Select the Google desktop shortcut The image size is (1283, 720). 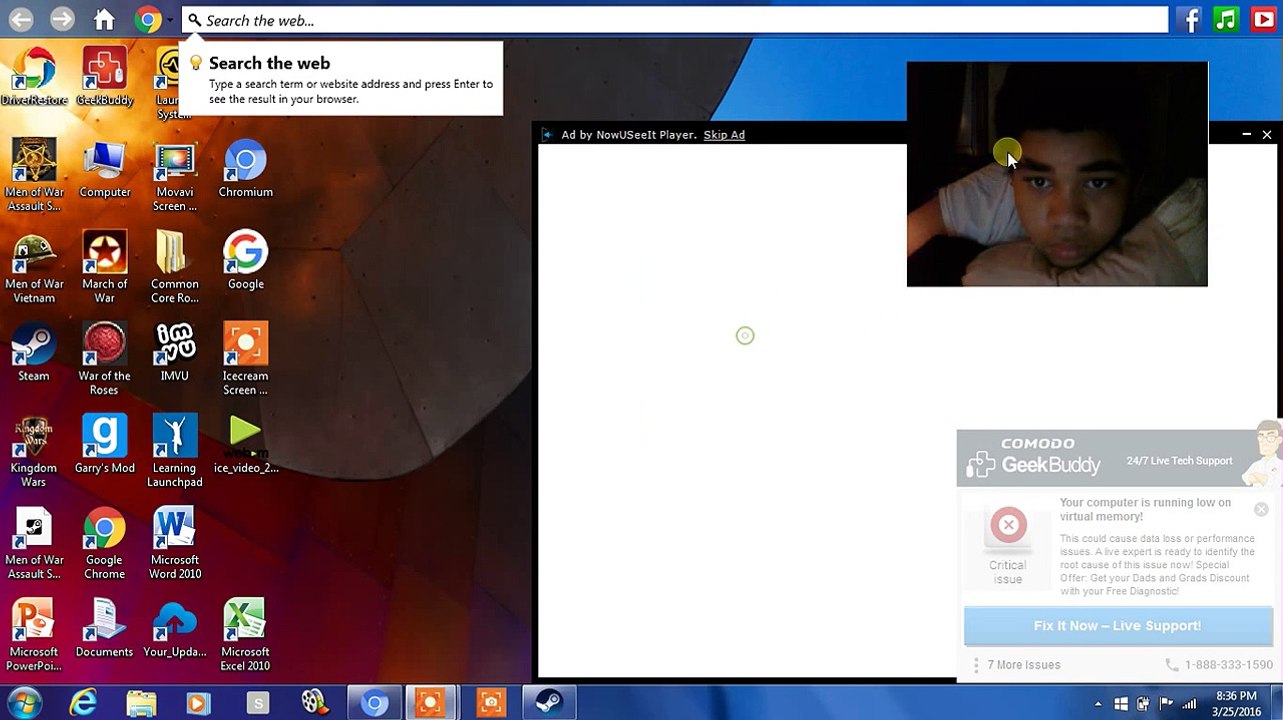[245, 262]
